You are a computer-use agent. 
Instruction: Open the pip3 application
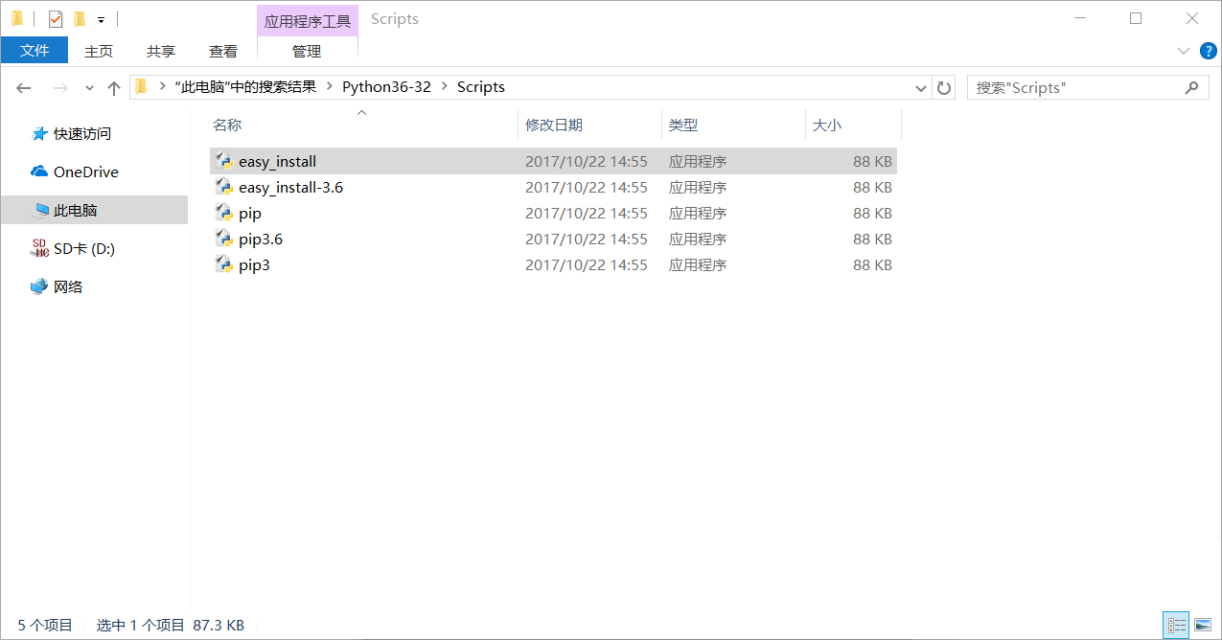[254, 264]
